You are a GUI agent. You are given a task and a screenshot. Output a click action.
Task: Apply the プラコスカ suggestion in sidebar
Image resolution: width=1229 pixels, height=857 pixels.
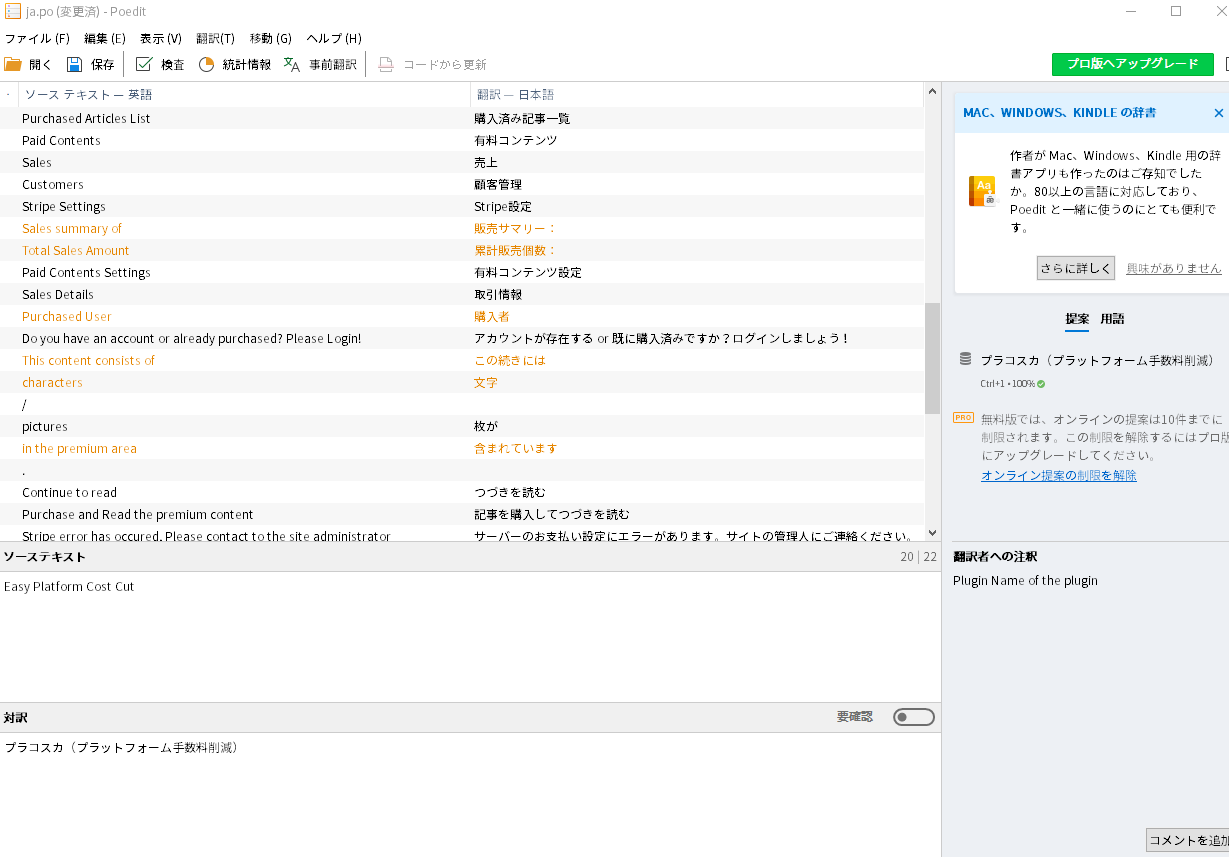click(1097, 360)
